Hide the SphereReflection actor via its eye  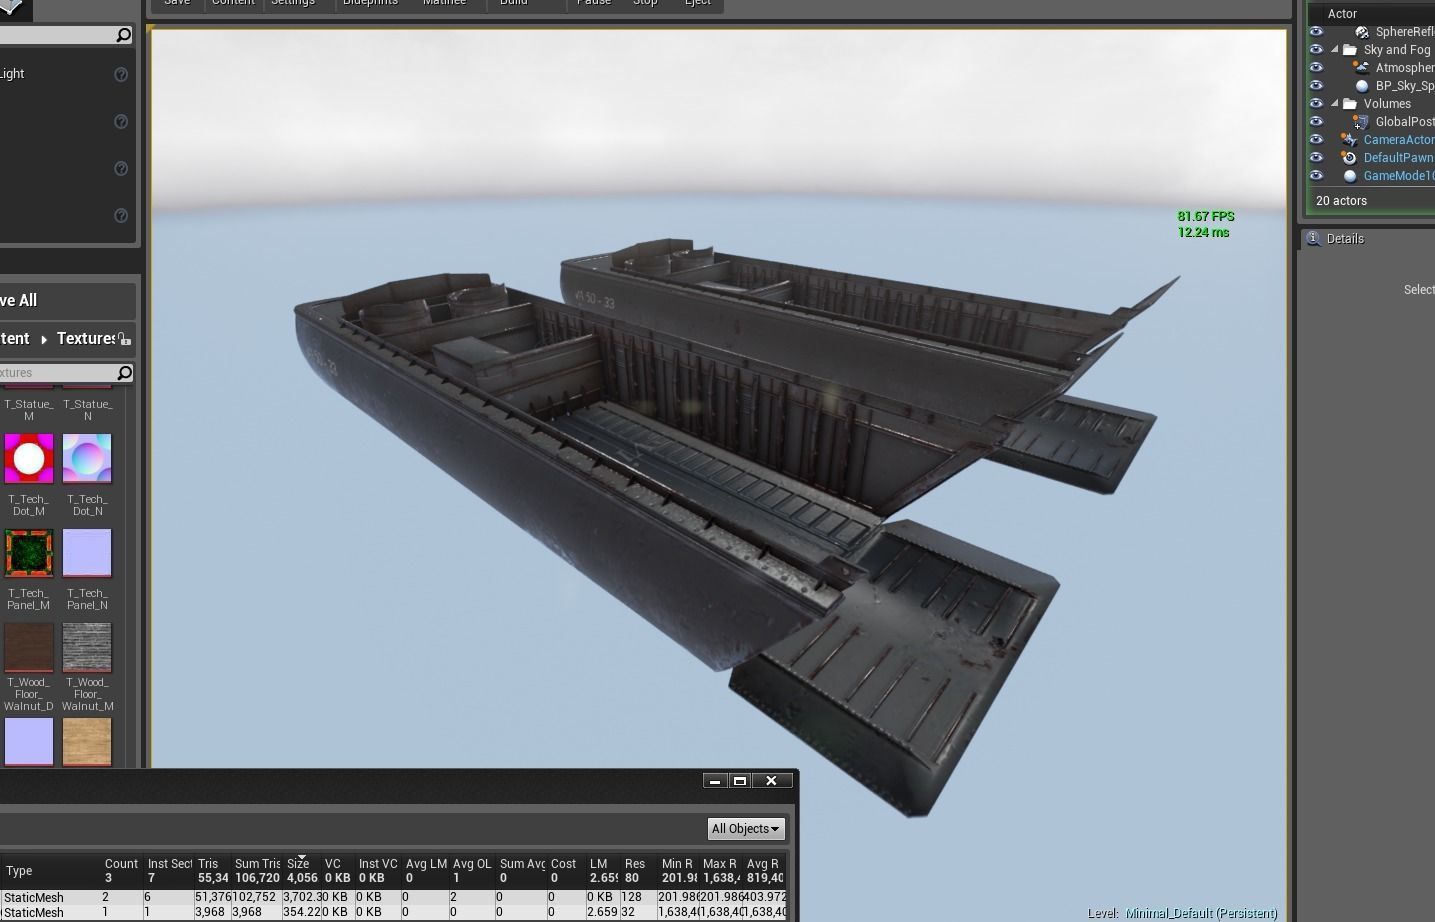tap(1317, 32)
